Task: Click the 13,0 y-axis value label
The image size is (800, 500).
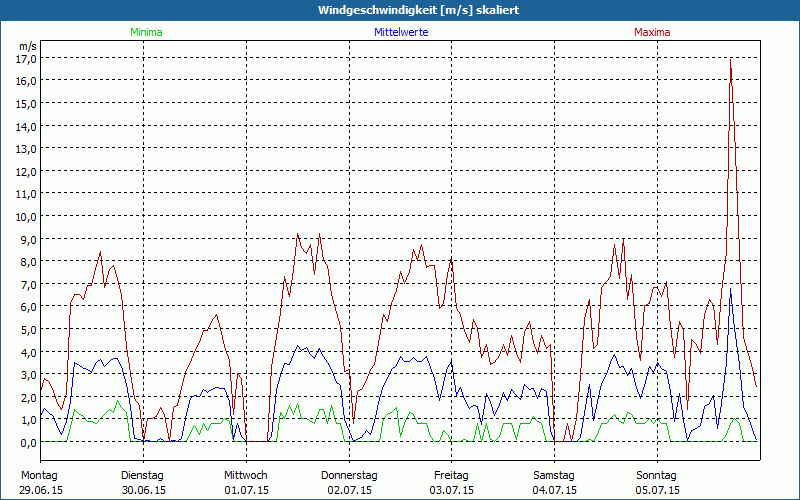Action: (27, 148)
